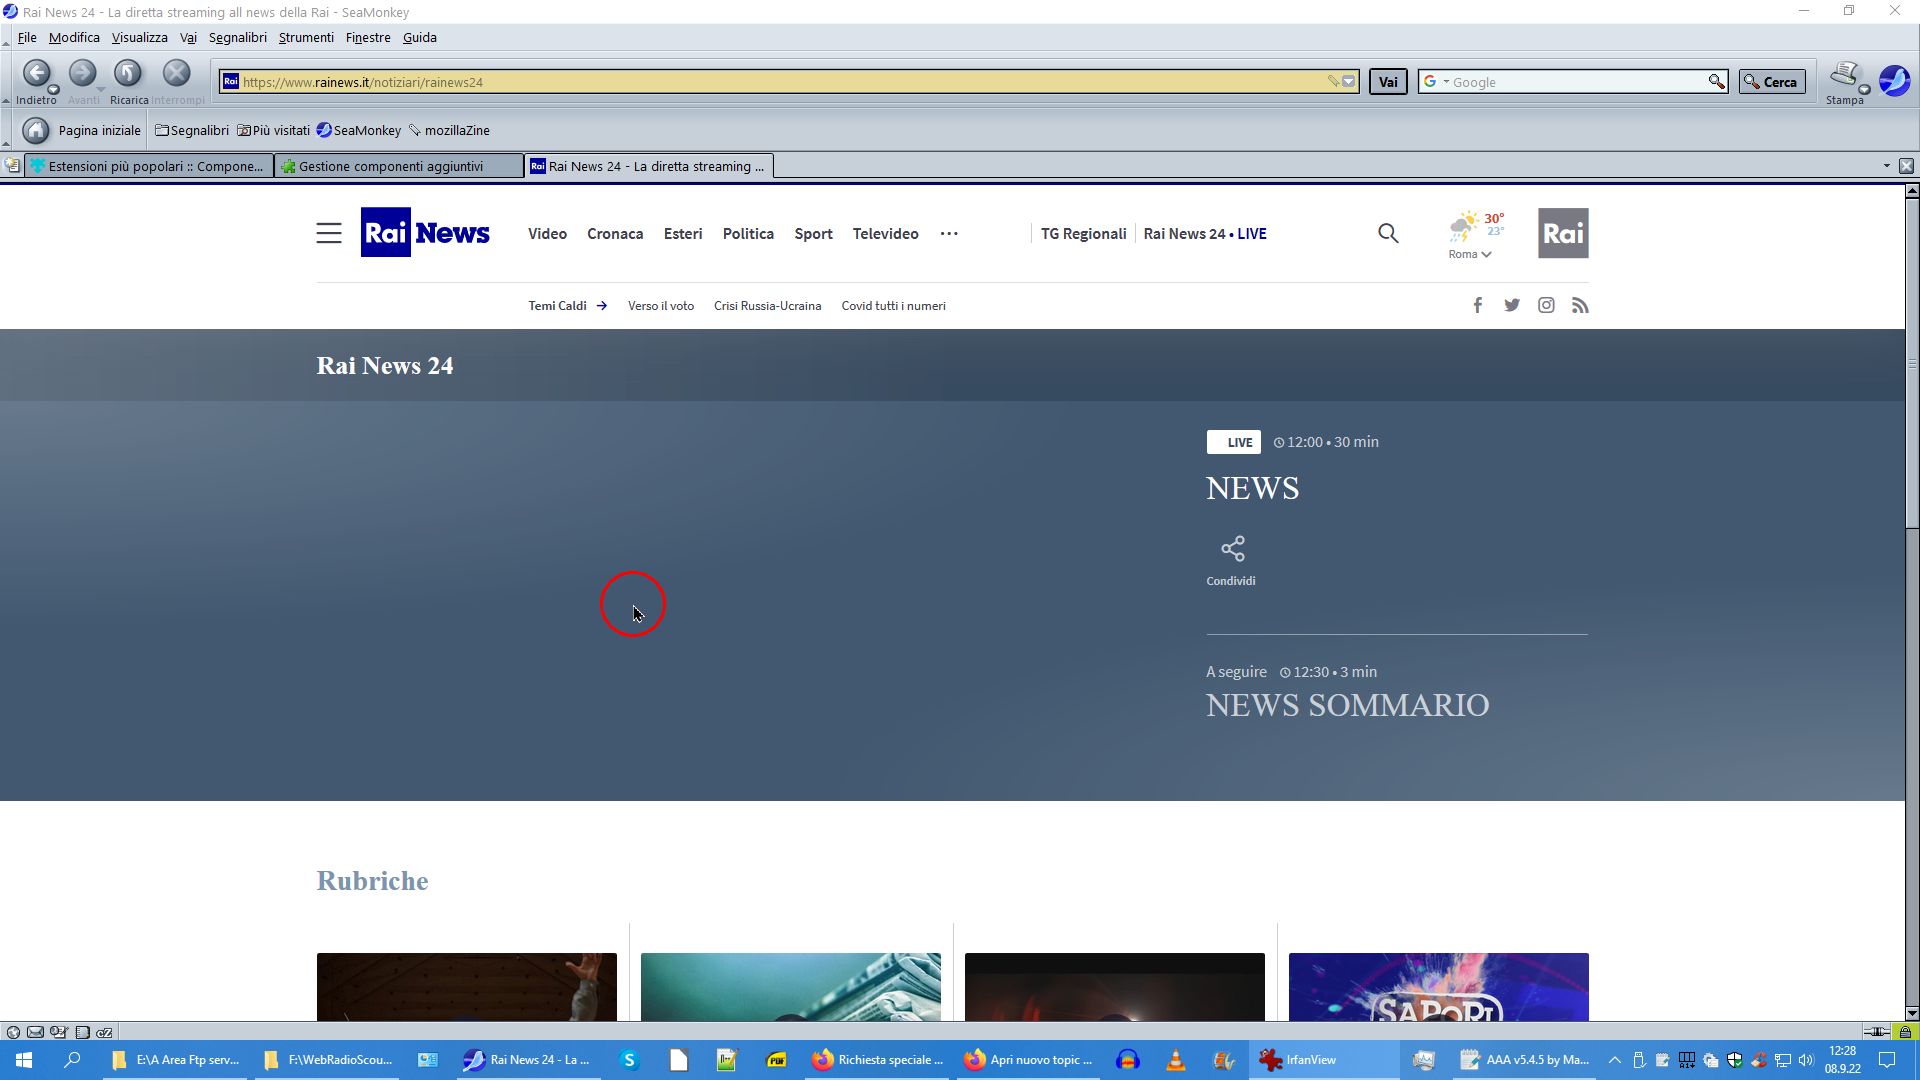Image resolution: width=1920 pixels, height=1080 pixels.
Task: Open the status bar ChatZilla icon
Action: tap(104, 1032)
